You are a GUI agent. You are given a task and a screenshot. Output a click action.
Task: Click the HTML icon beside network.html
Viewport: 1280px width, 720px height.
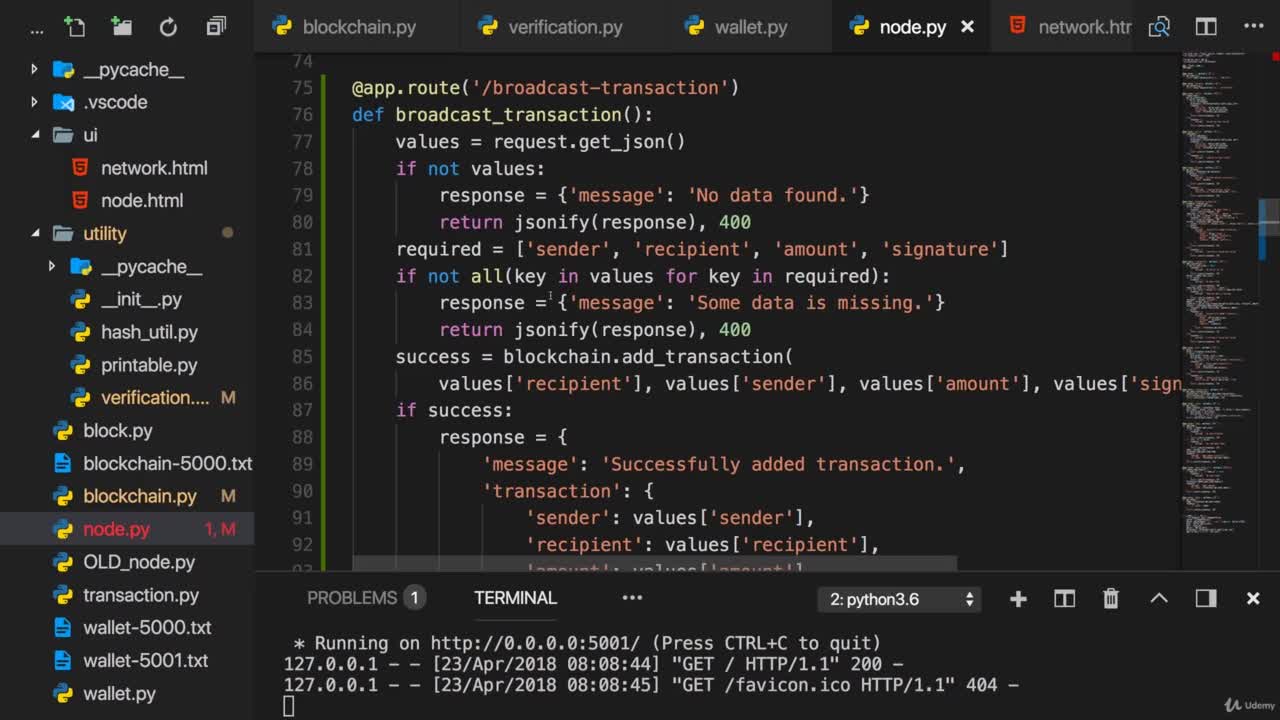tap(81, 167)
